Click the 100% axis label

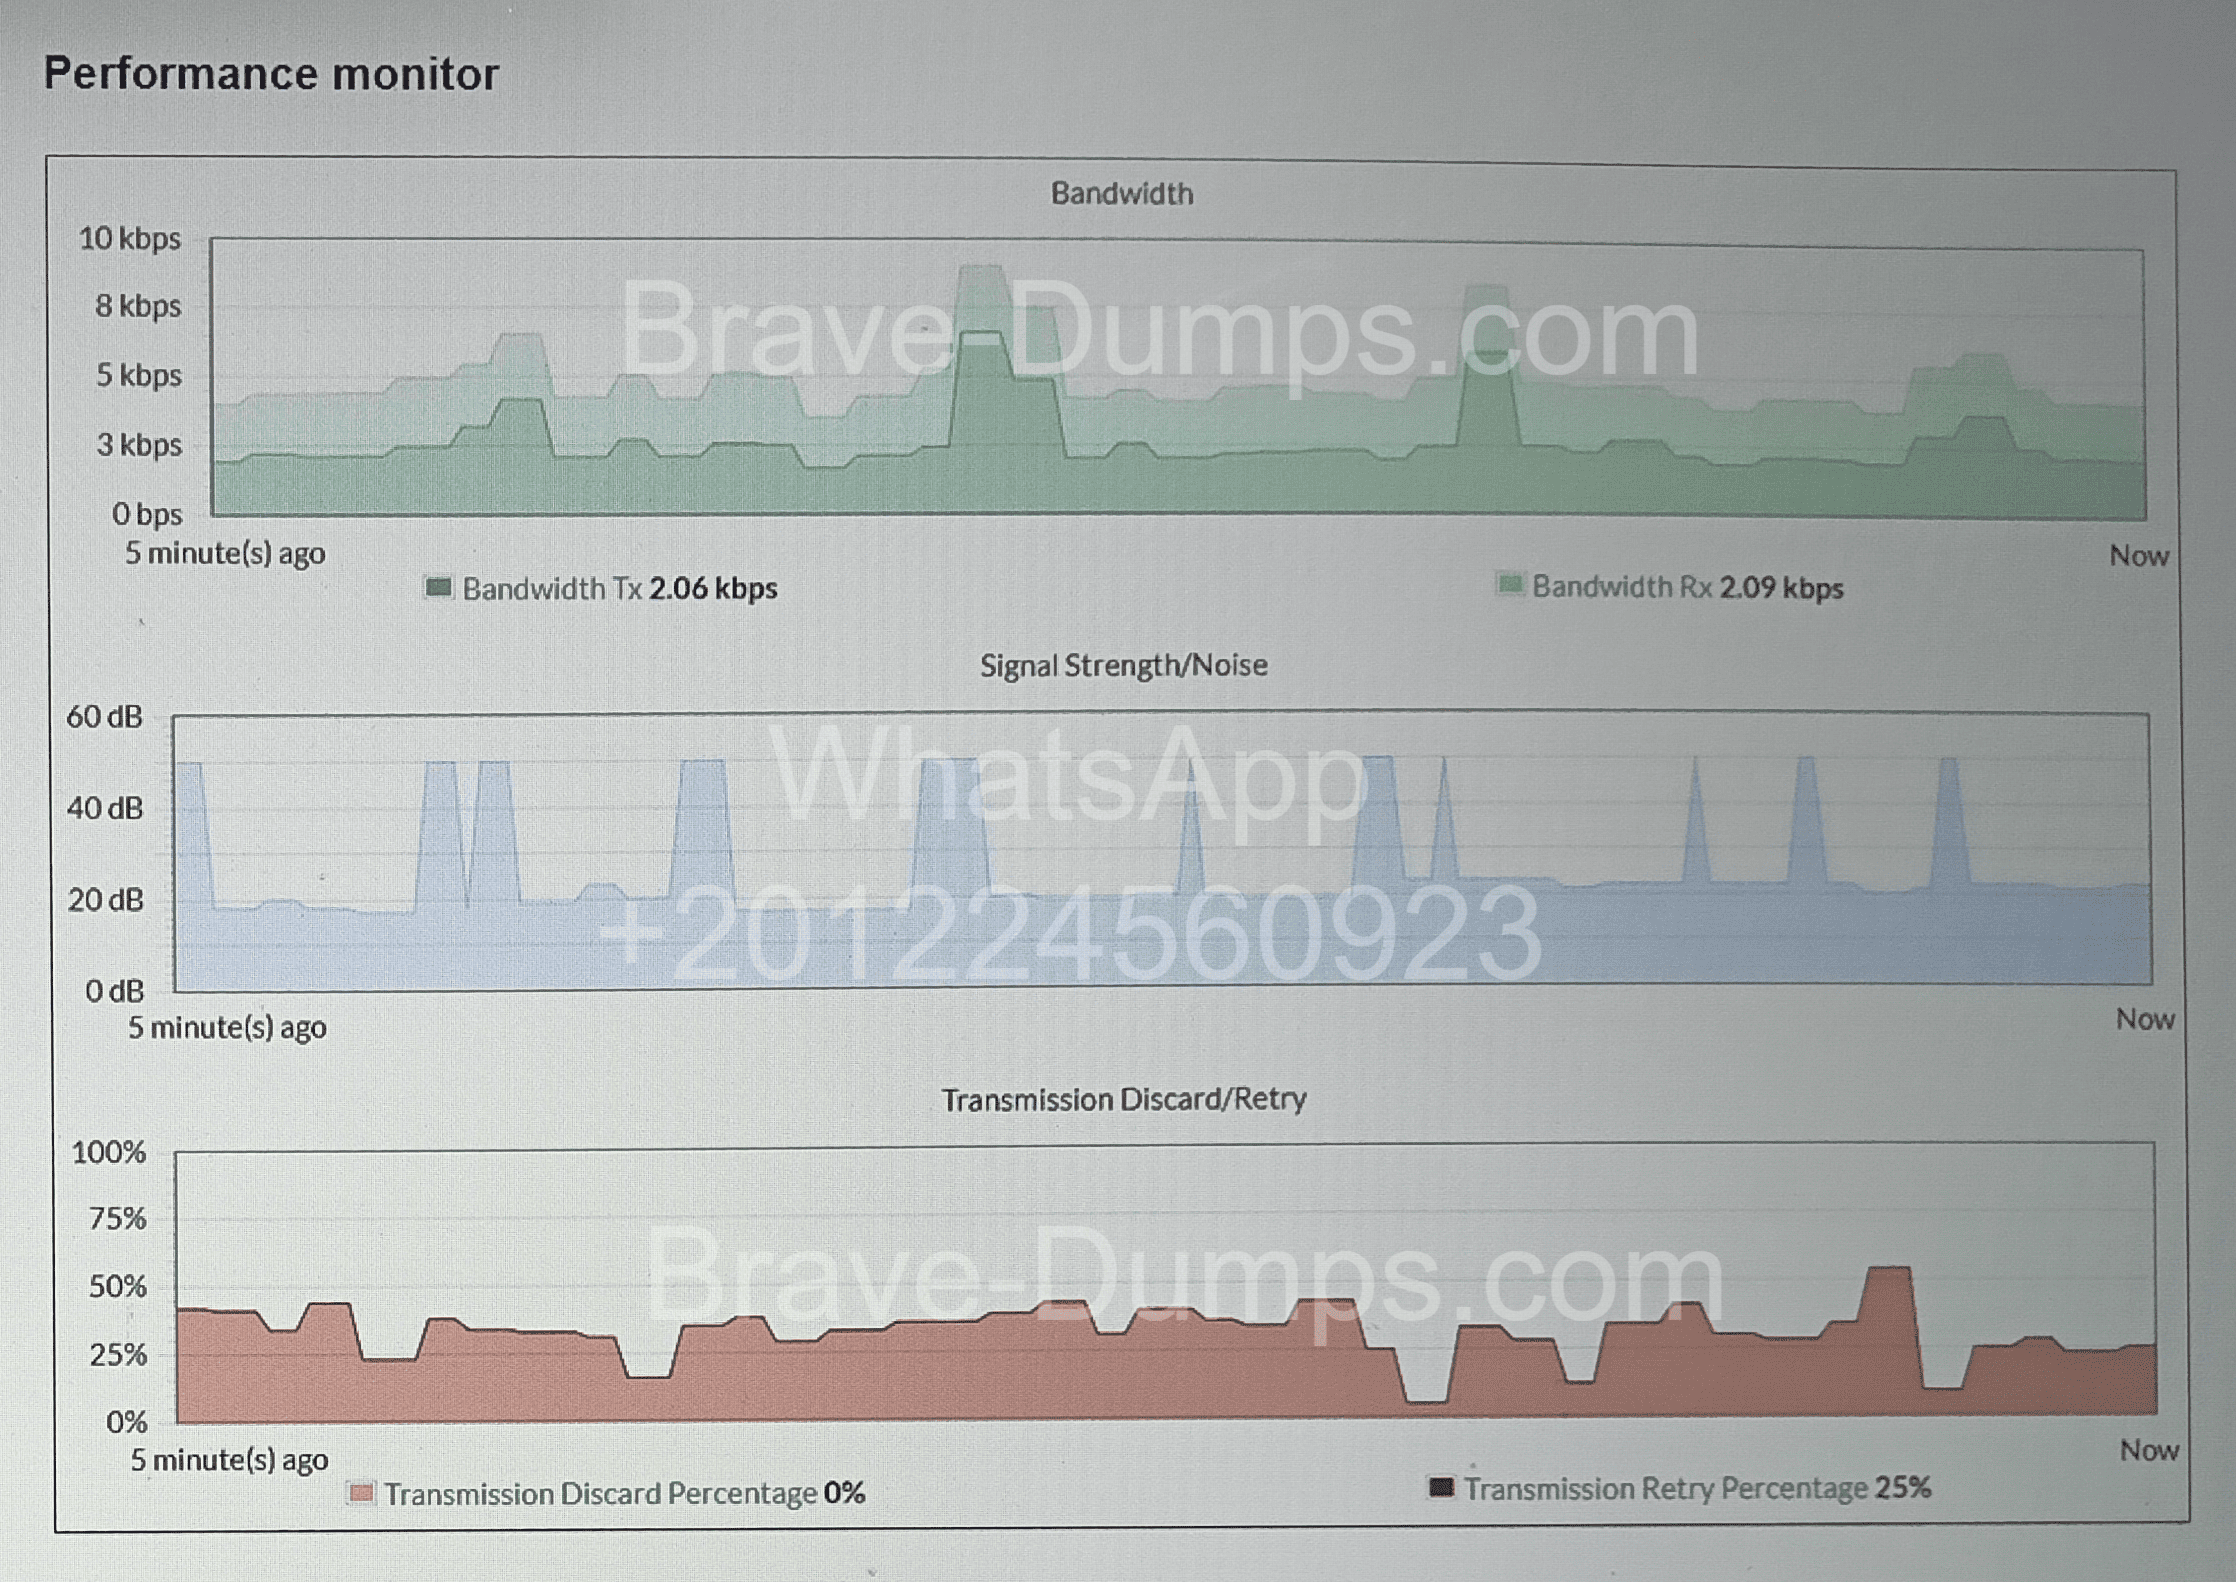(109, 1152)
